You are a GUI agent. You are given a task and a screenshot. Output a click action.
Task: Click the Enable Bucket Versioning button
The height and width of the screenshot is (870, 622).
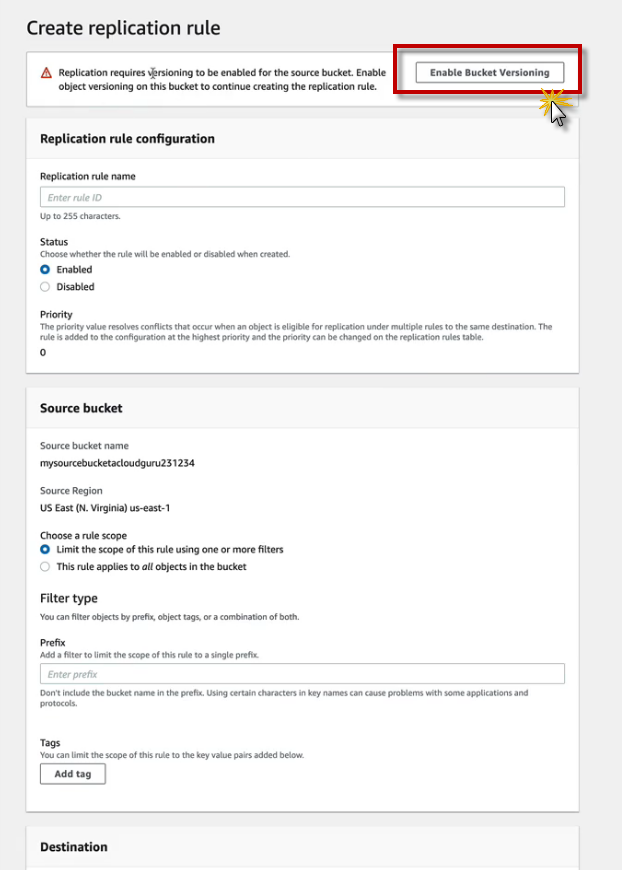[489, 73]
